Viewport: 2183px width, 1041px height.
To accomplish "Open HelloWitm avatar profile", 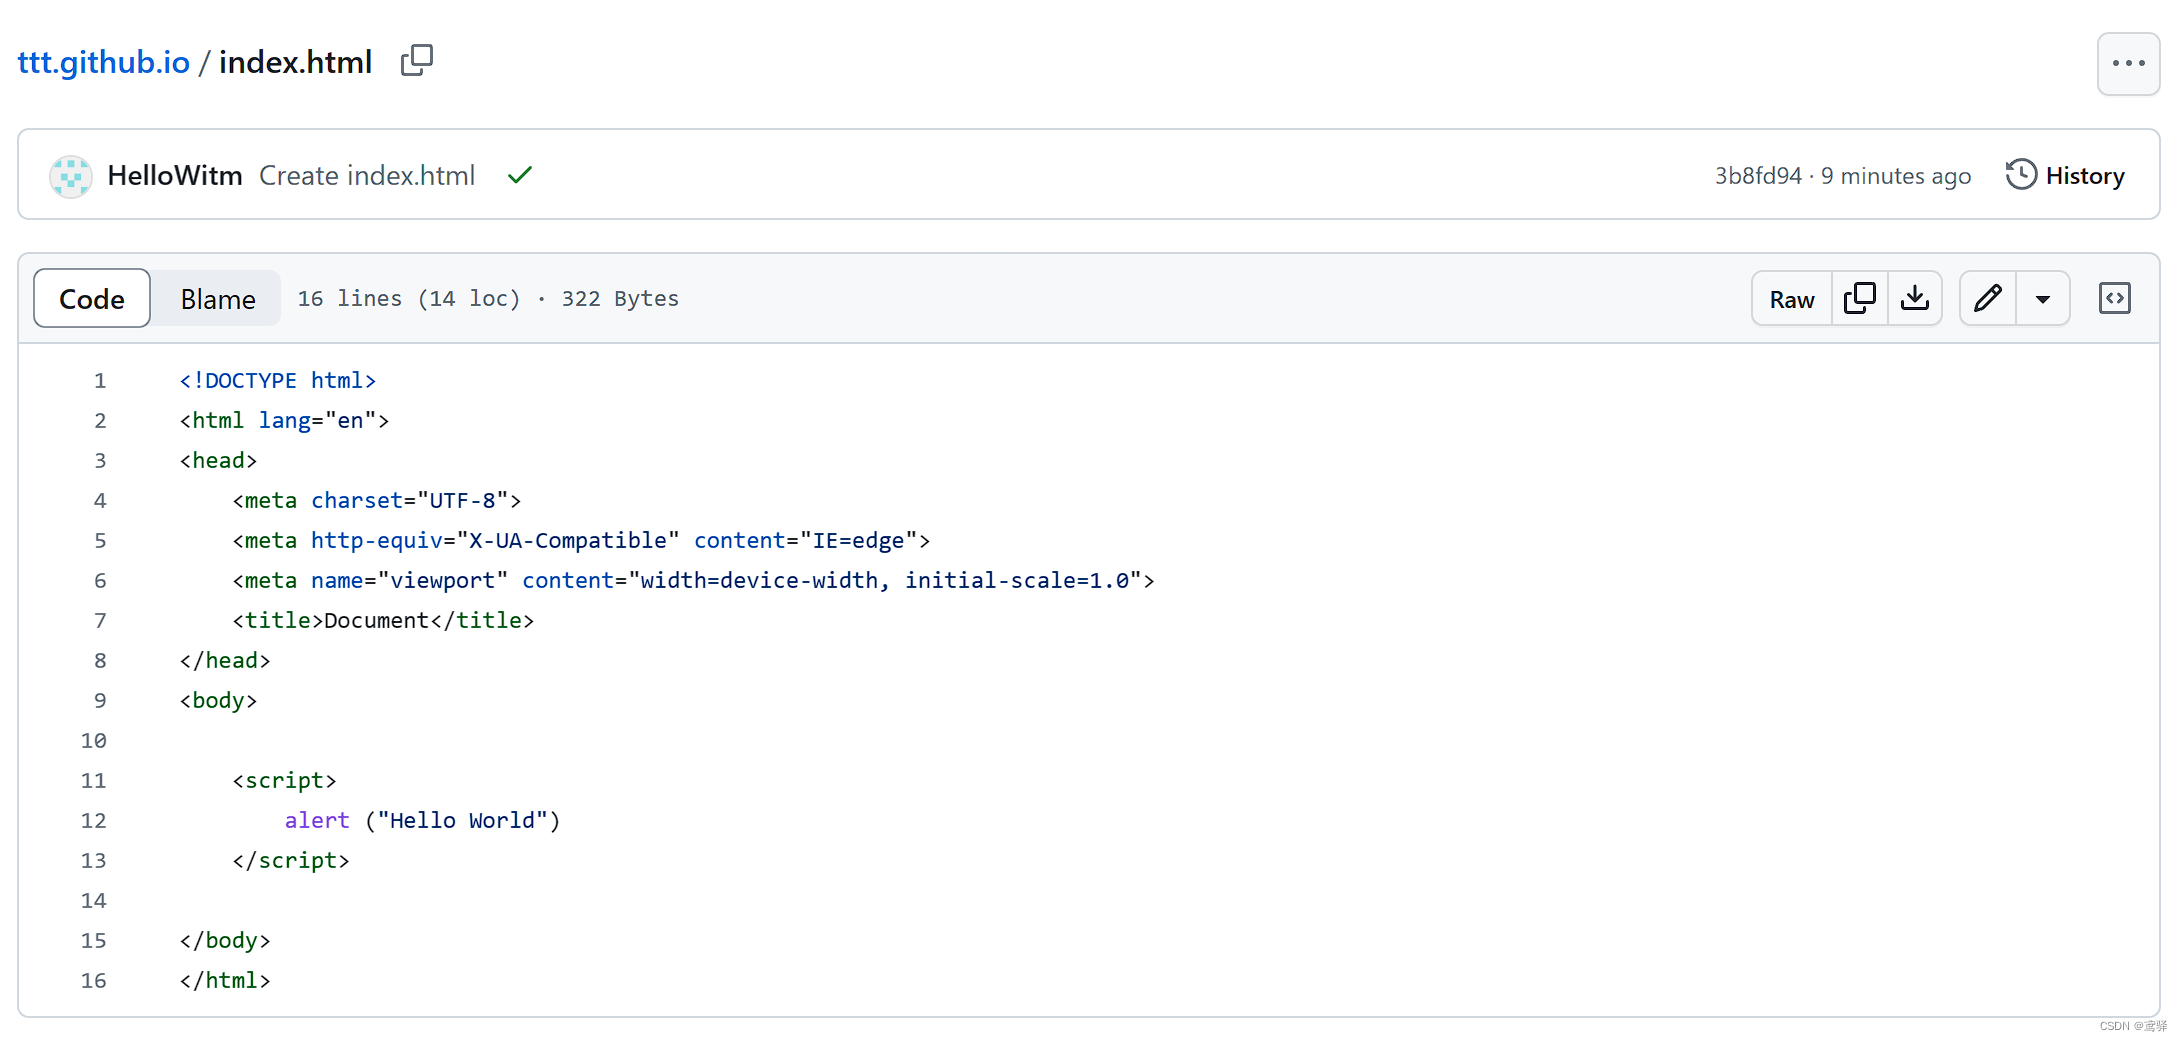I will [71, 176].
